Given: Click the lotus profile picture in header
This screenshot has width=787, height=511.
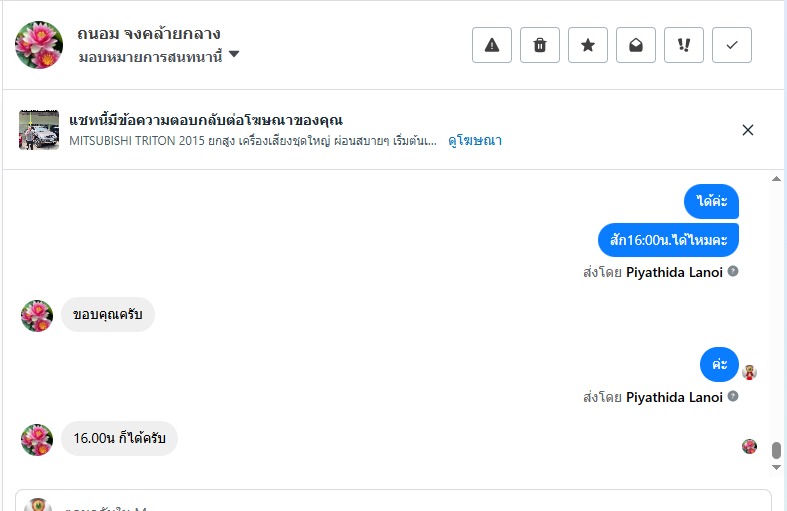Looking at the screenshot, I should [40, 44].
